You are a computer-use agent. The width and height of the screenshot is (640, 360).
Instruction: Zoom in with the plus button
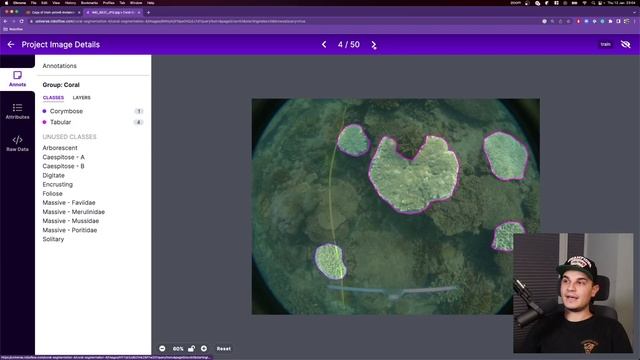(204, 349)
